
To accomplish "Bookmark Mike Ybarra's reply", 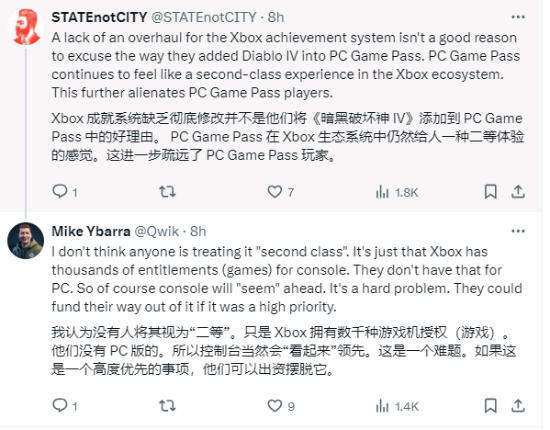I will [490, 406].
